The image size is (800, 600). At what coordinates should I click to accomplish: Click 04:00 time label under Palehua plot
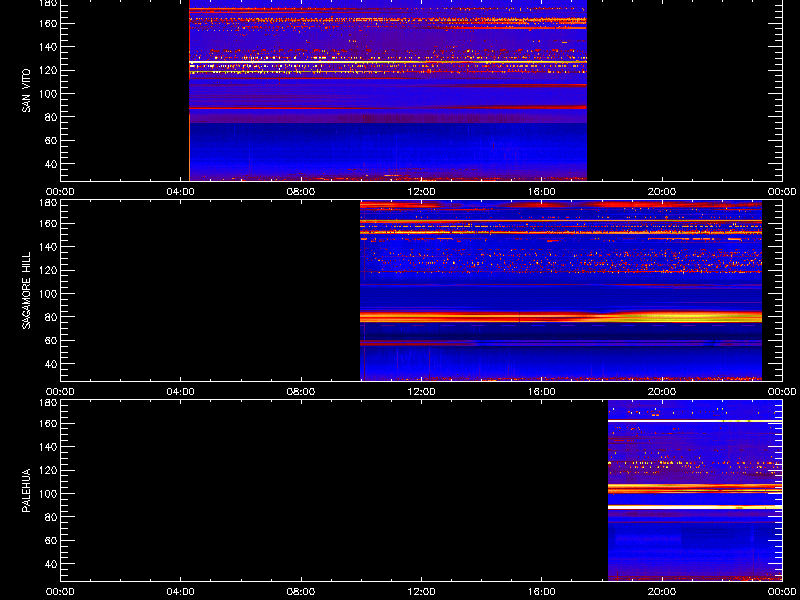pyautogui.click(x=181, y=592)
